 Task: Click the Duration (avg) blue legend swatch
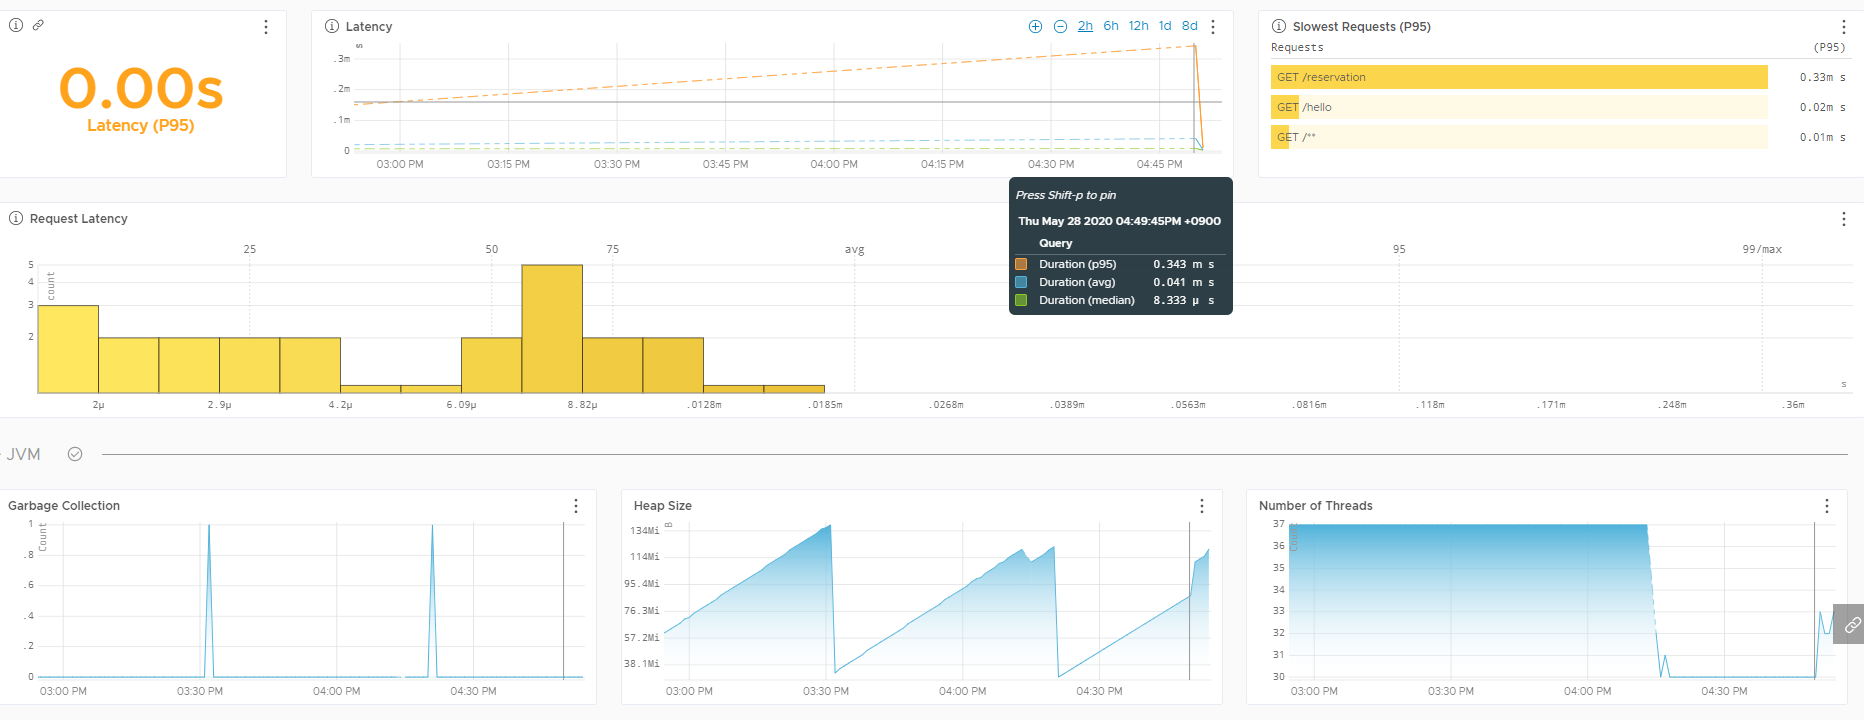1021,282
